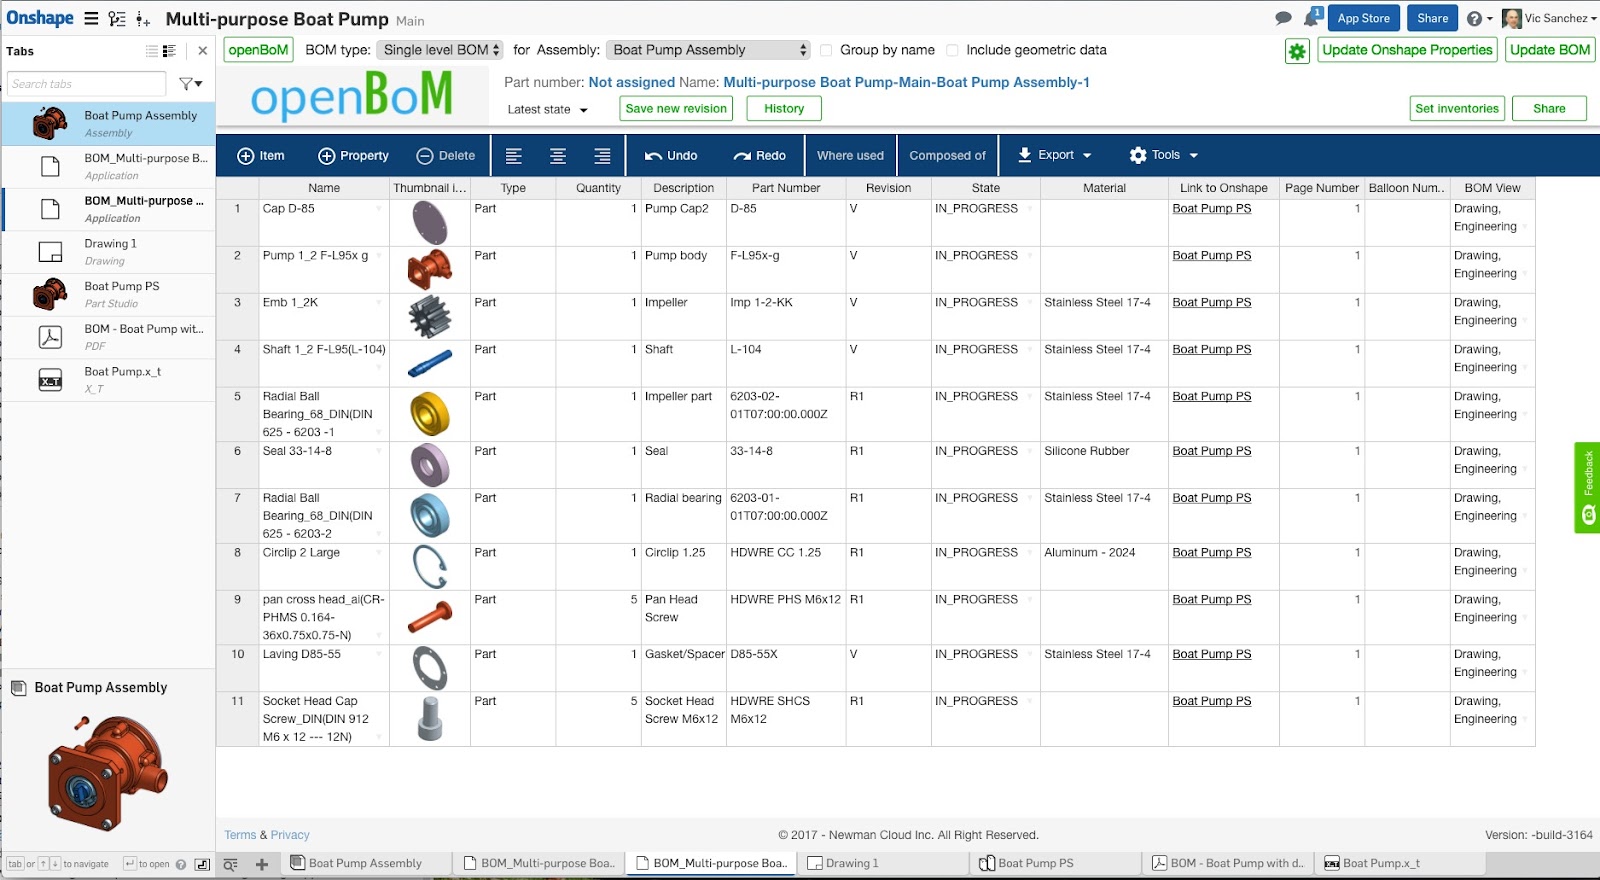Click the Composed of toolbar button
Viewport: 1600px width, 880px height.
[x=947, y=156]
